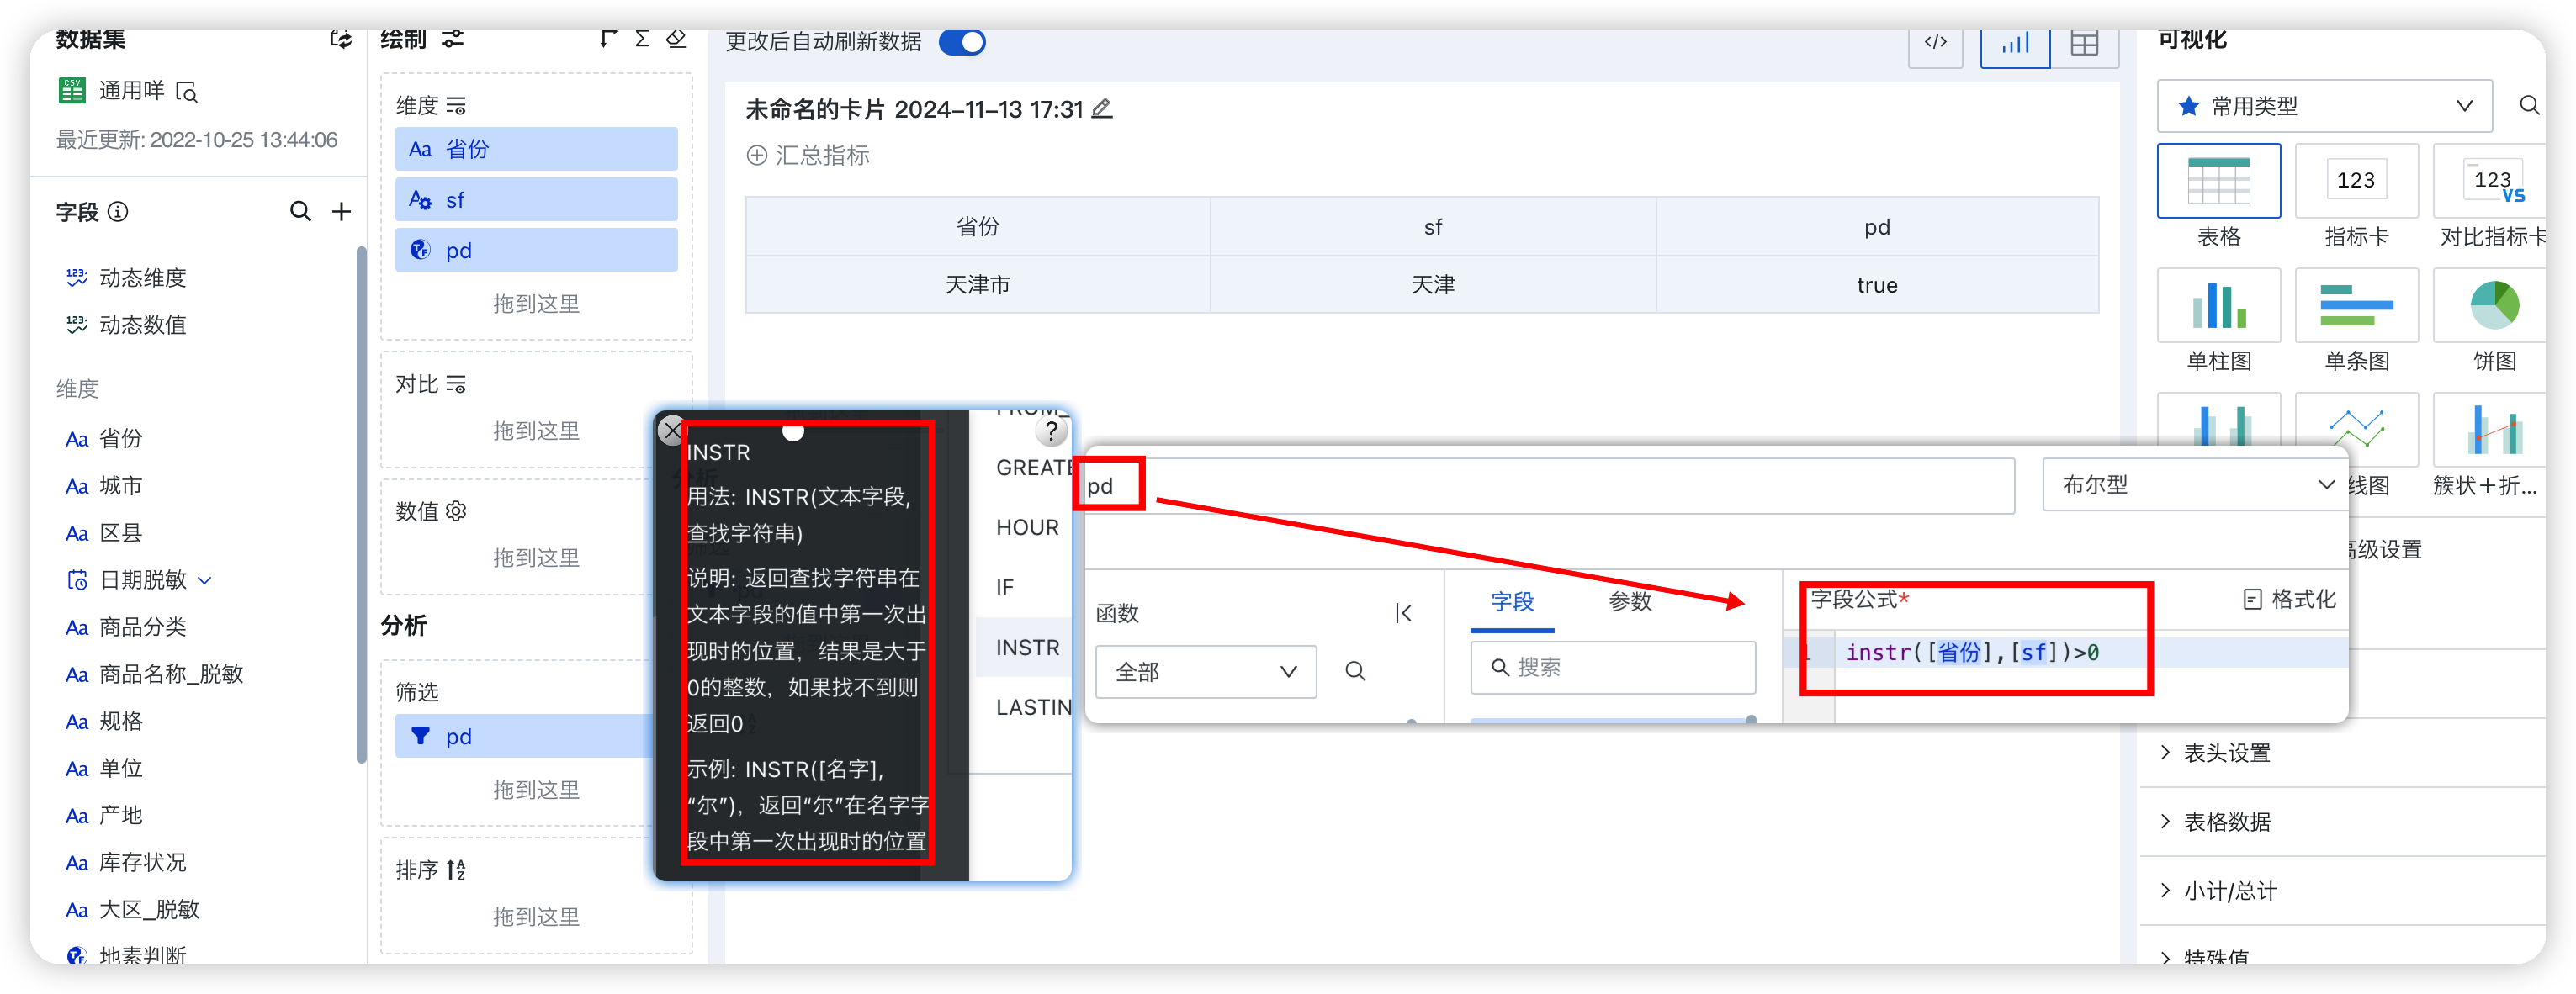
Task: Show 字段 info icon
Action: (x=118, y=211)
